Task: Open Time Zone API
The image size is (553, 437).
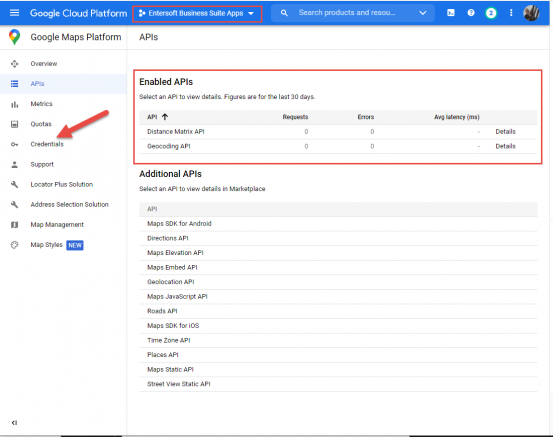Action: (169, 340)
